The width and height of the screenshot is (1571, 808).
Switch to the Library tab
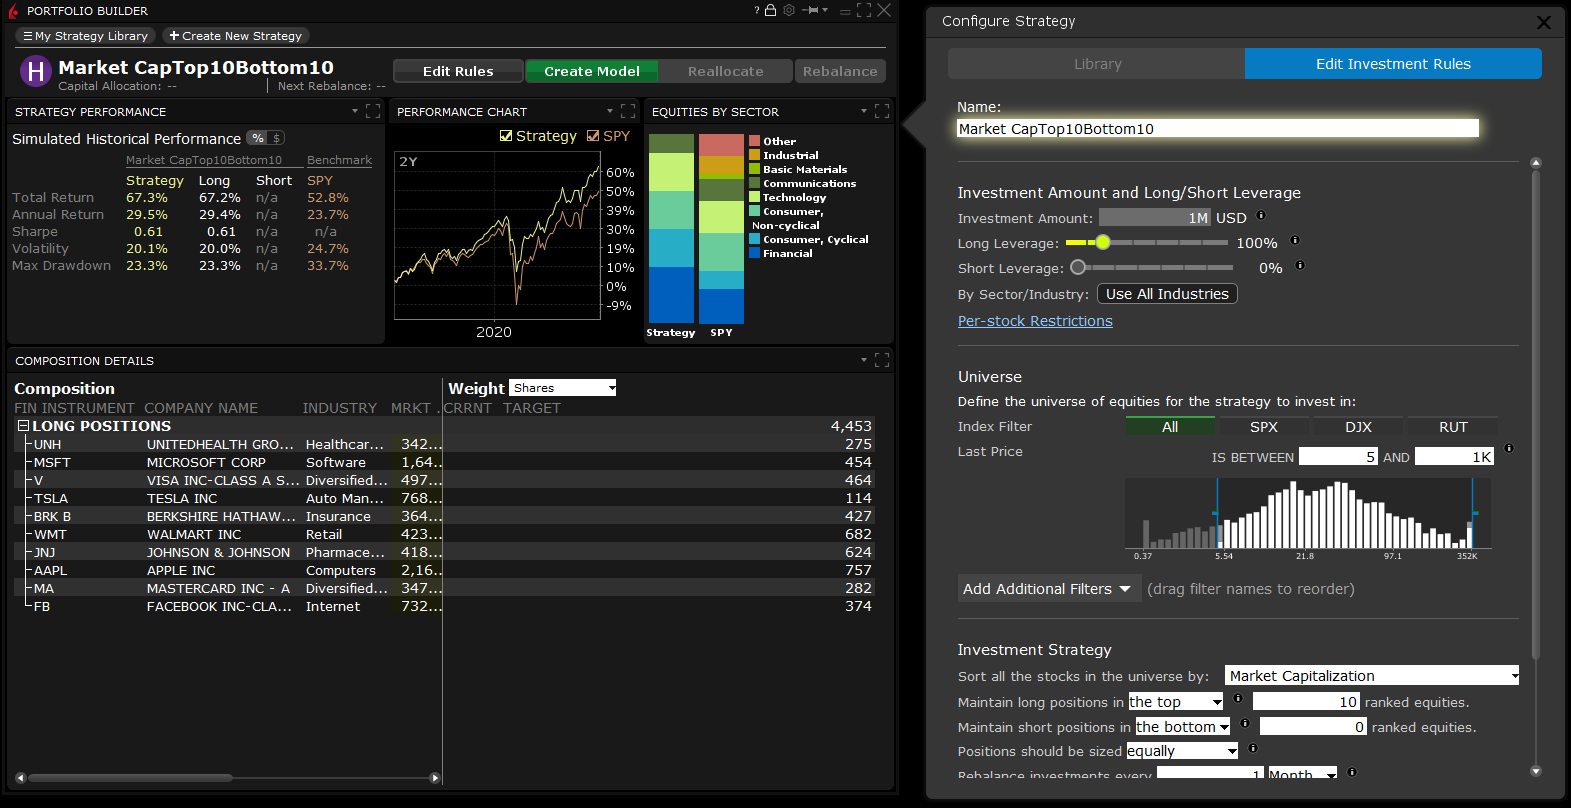[x=1097, y=64]
